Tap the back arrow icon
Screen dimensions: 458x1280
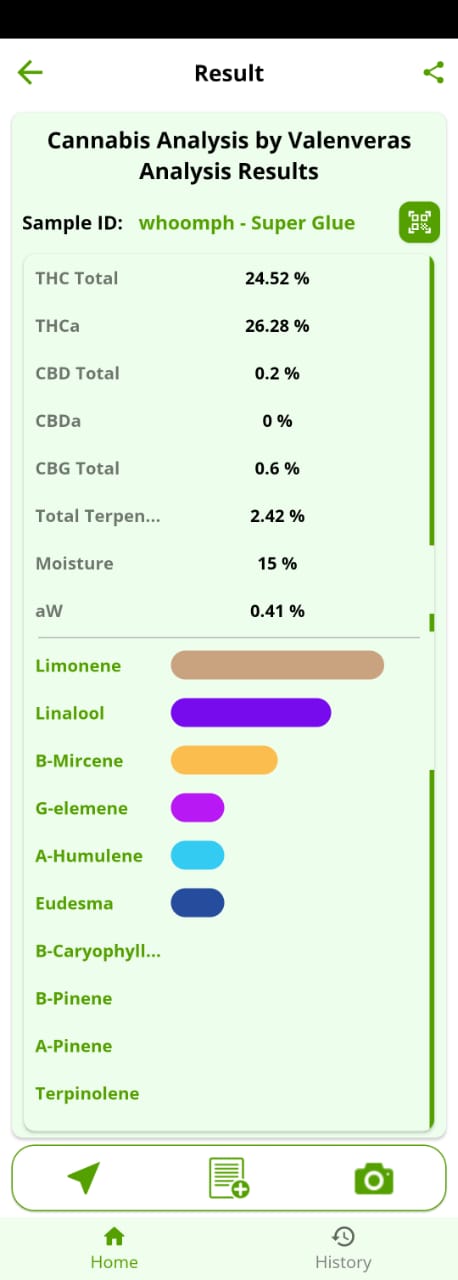tap(30, 72)
